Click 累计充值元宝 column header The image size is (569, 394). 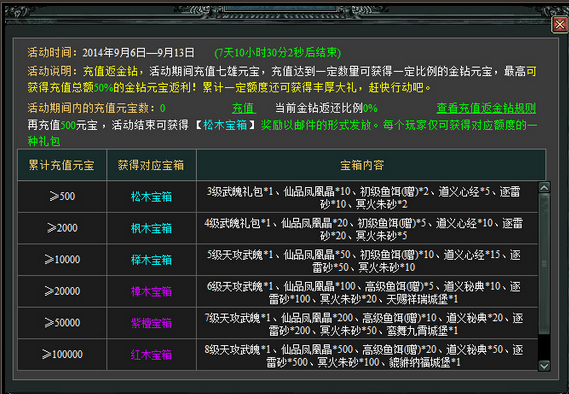(62, 165)
